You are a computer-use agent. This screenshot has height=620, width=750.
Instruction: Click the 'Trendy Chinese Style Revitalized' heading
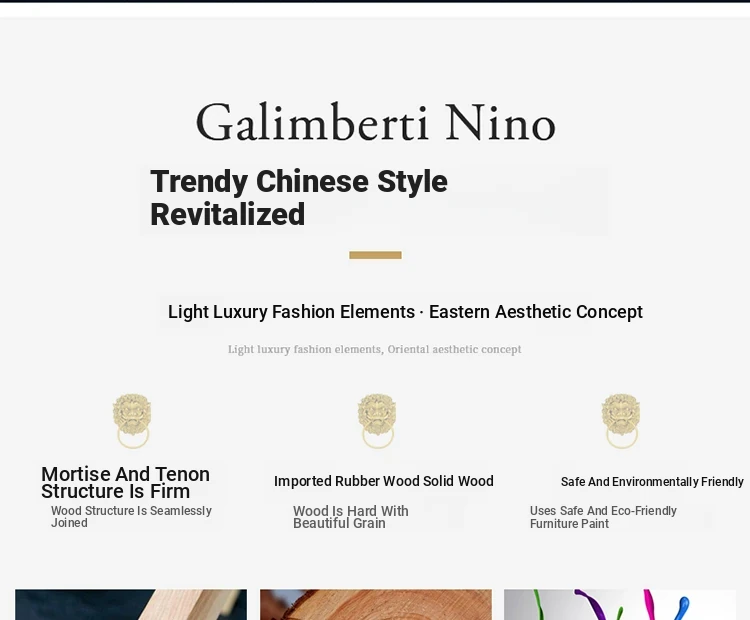coord(299,198)
